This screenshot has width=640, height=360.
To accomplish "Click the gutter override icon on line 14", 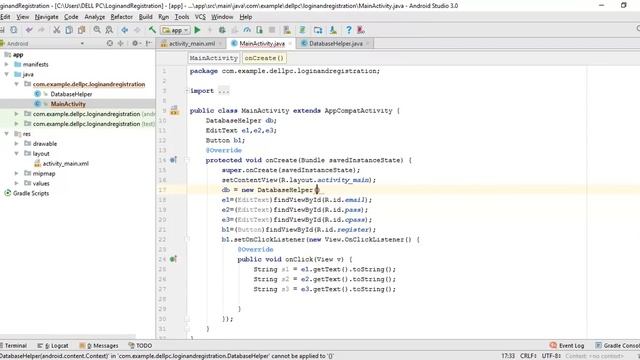I will [x=173, y=160].
